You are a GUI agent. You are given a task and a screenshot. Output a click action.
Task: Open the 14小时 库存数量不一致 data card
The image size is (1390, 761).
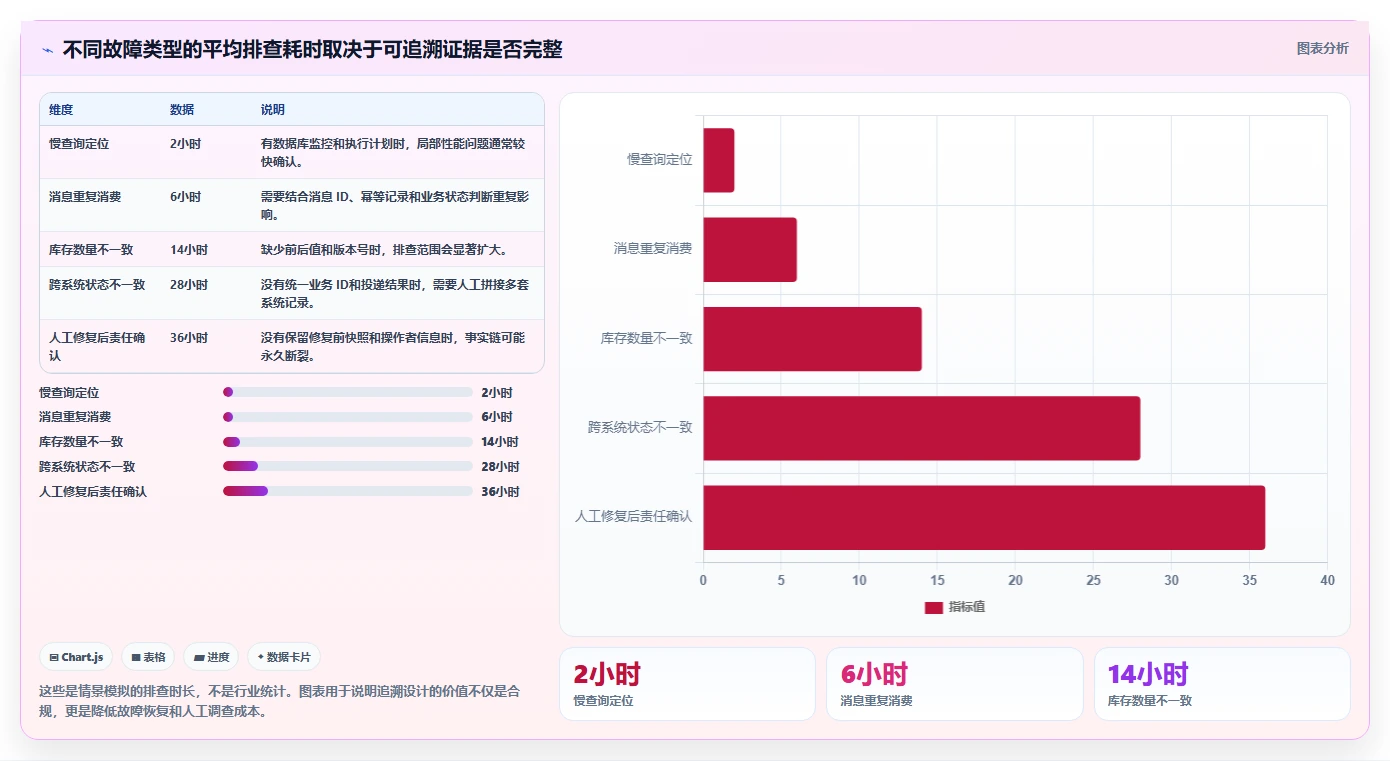pyautogui.click(x=1222, y=684)
